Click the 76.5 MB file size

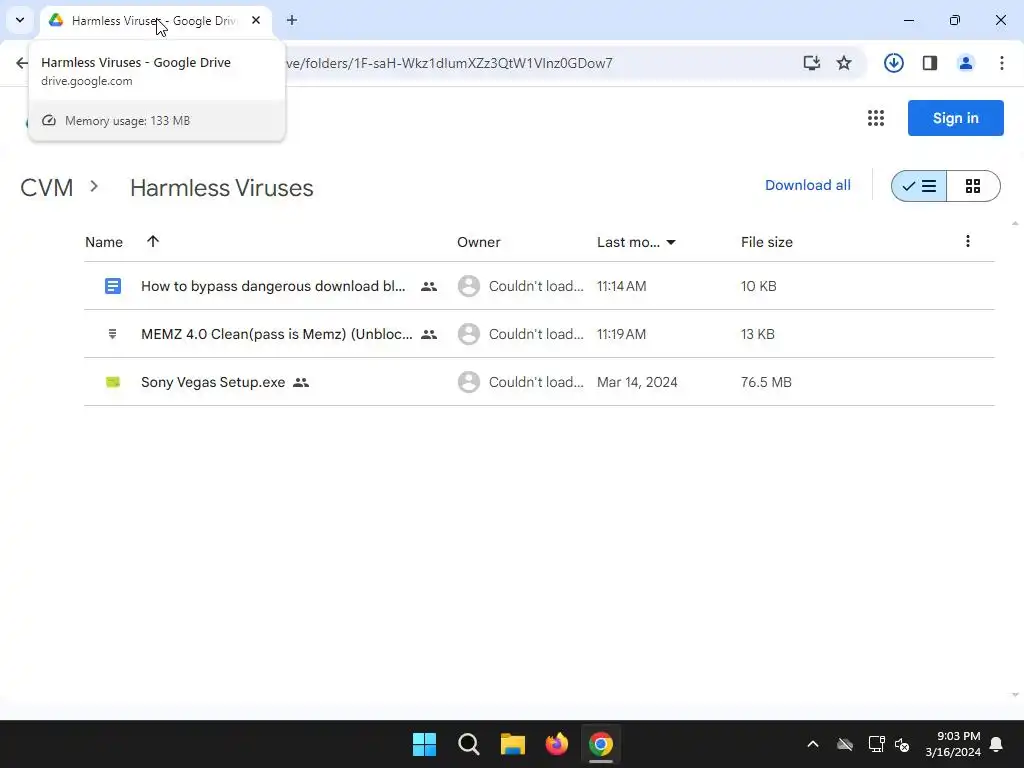pyautogui.click(x=766, y=382)
